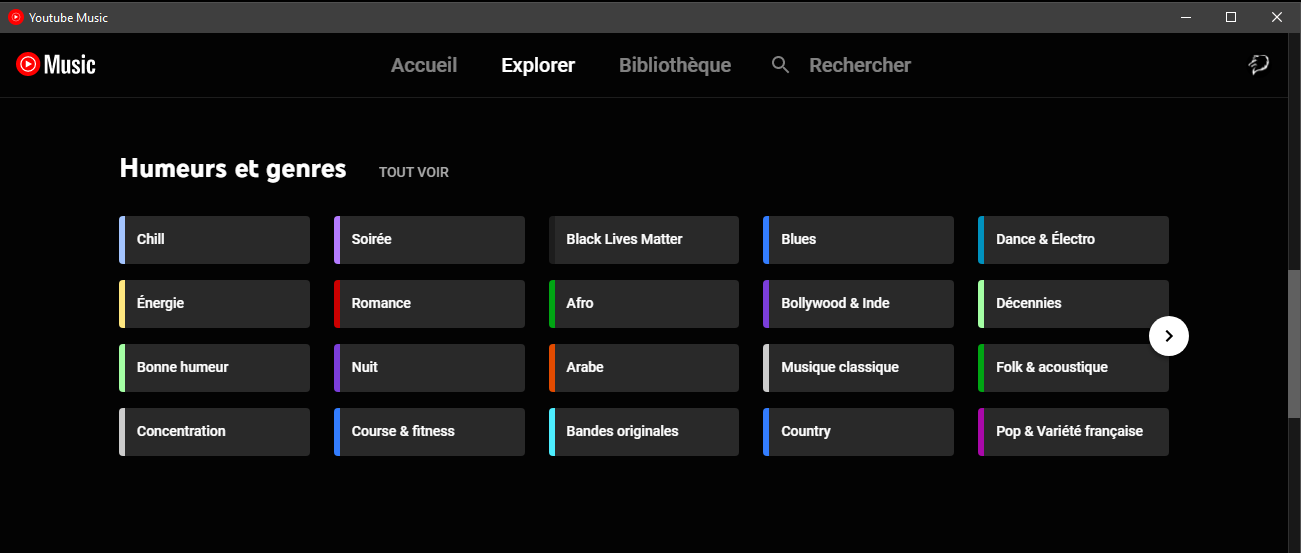The height and width of the screenshot is (553, 1301).
Task: Open the account avatar icon
Action: click(x=1259, y=65)
